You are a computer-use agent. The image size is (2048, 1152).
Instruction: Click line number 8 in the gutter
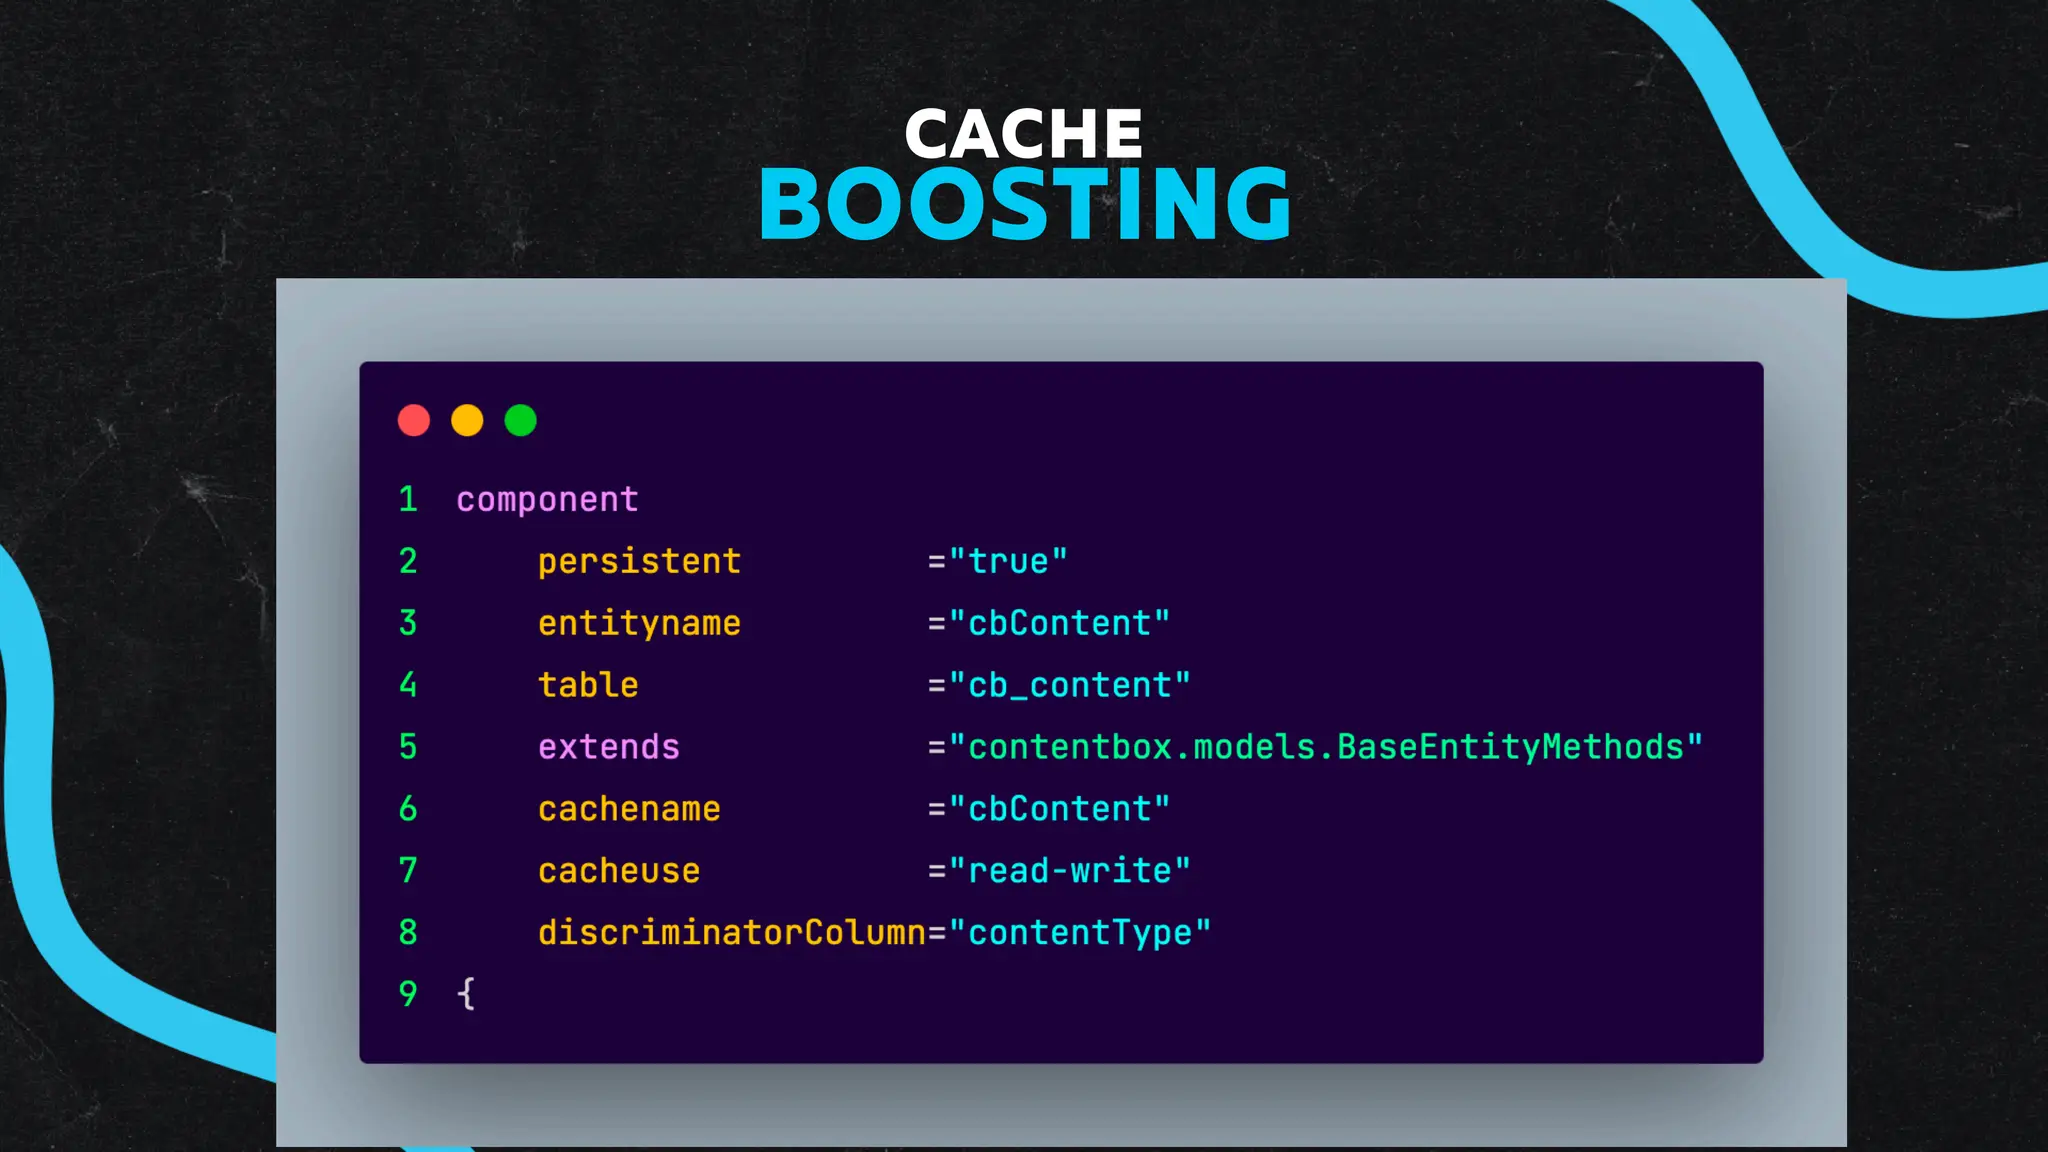[408, 933]
